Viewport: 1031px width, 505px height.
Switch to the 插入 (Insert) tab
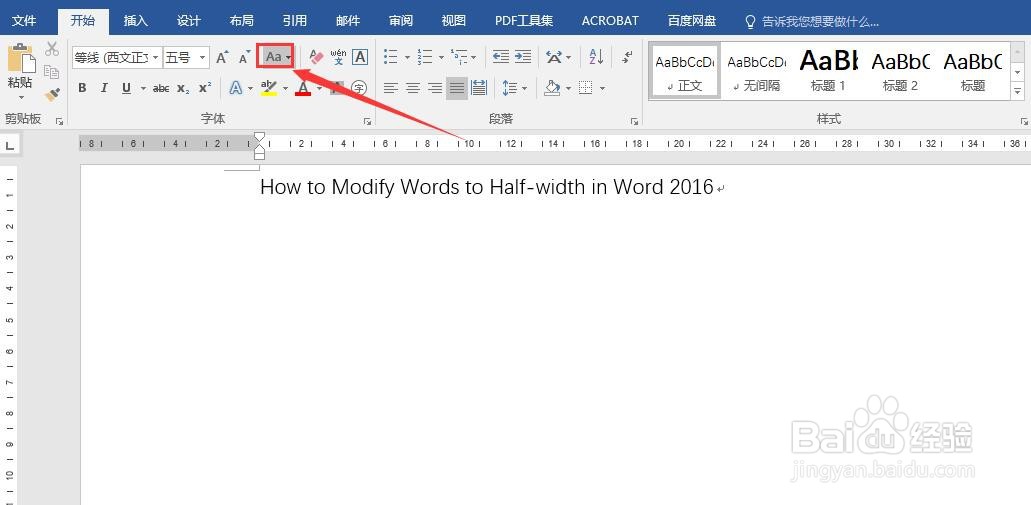coord(135,21)
